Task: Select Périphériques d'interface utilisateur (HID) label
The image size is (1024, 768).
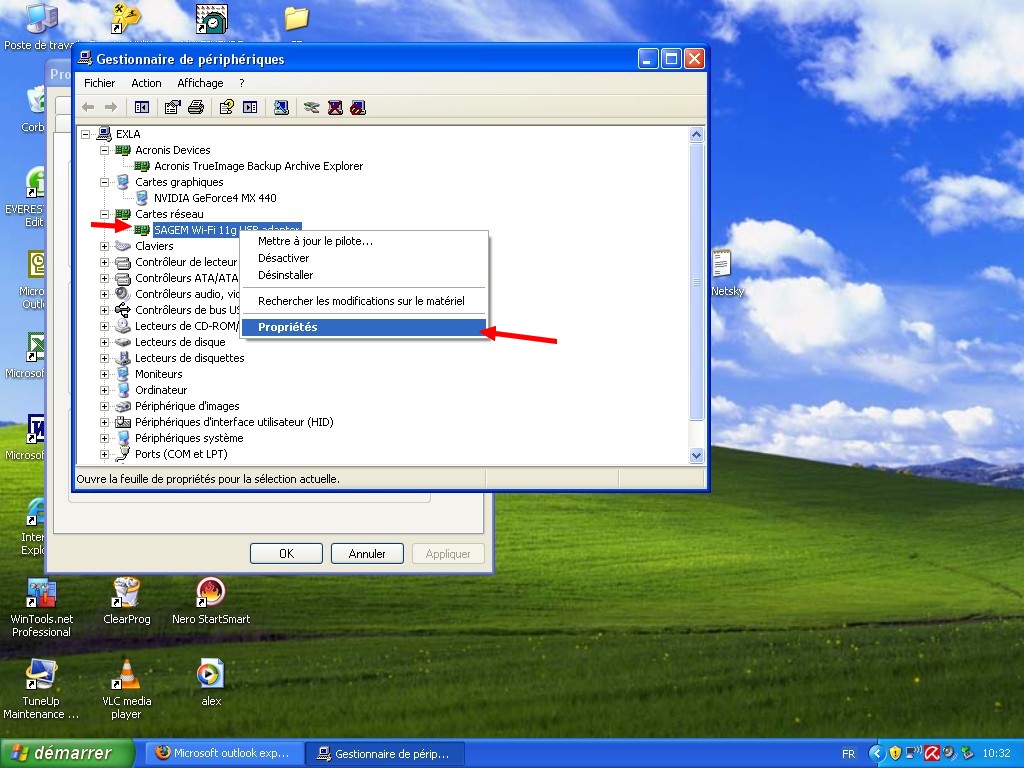Action: pyautogui.click(x=234, y=422)
